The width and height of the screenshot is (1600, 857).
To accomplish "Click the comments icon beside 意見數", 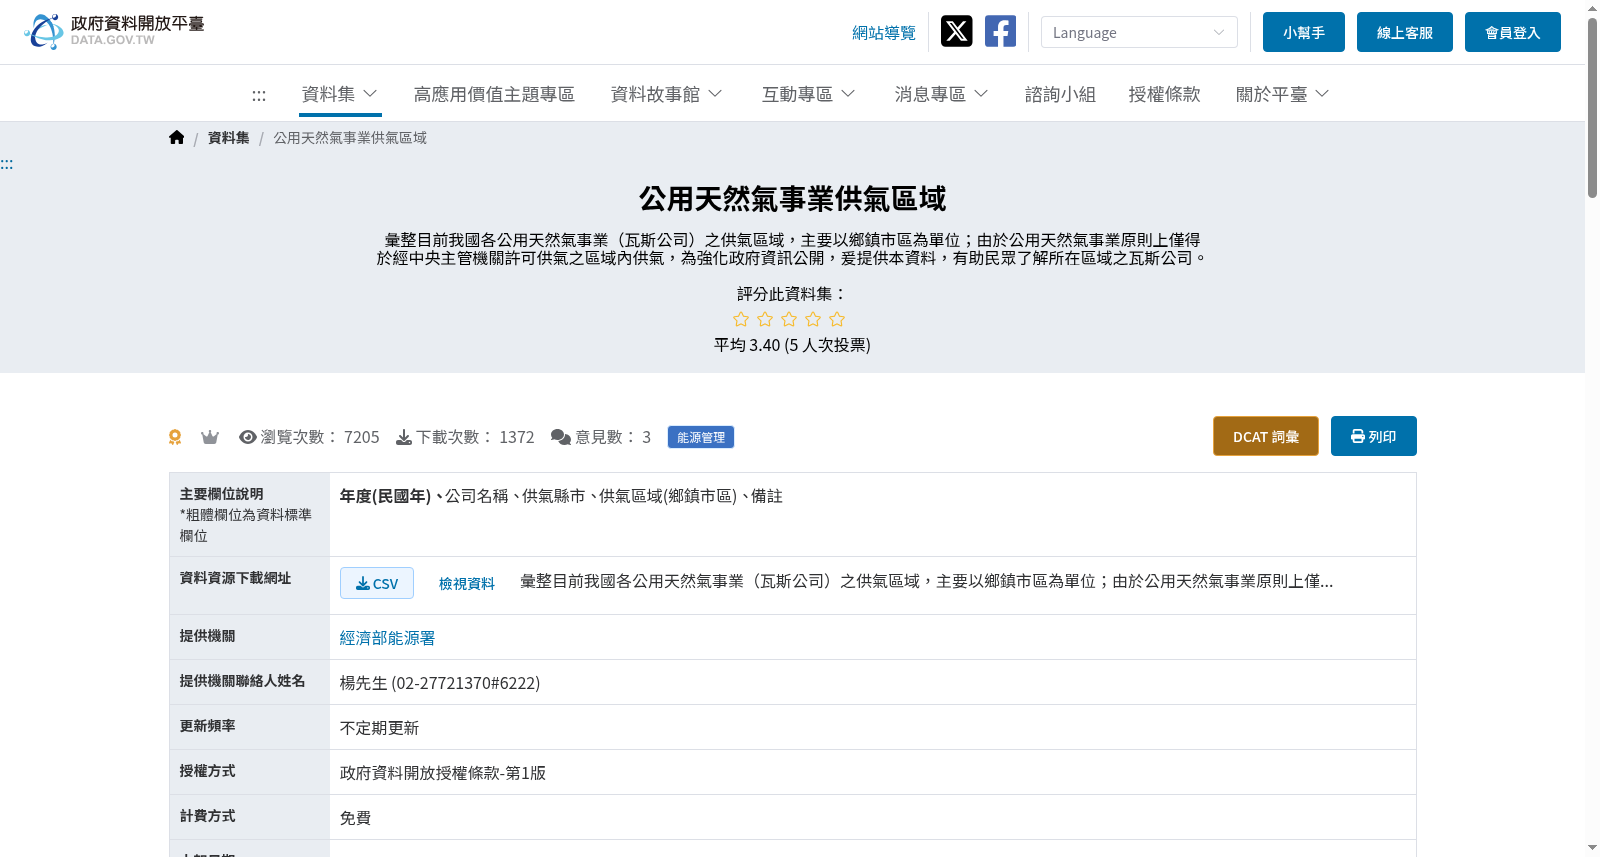I will [x=561, y=437].
